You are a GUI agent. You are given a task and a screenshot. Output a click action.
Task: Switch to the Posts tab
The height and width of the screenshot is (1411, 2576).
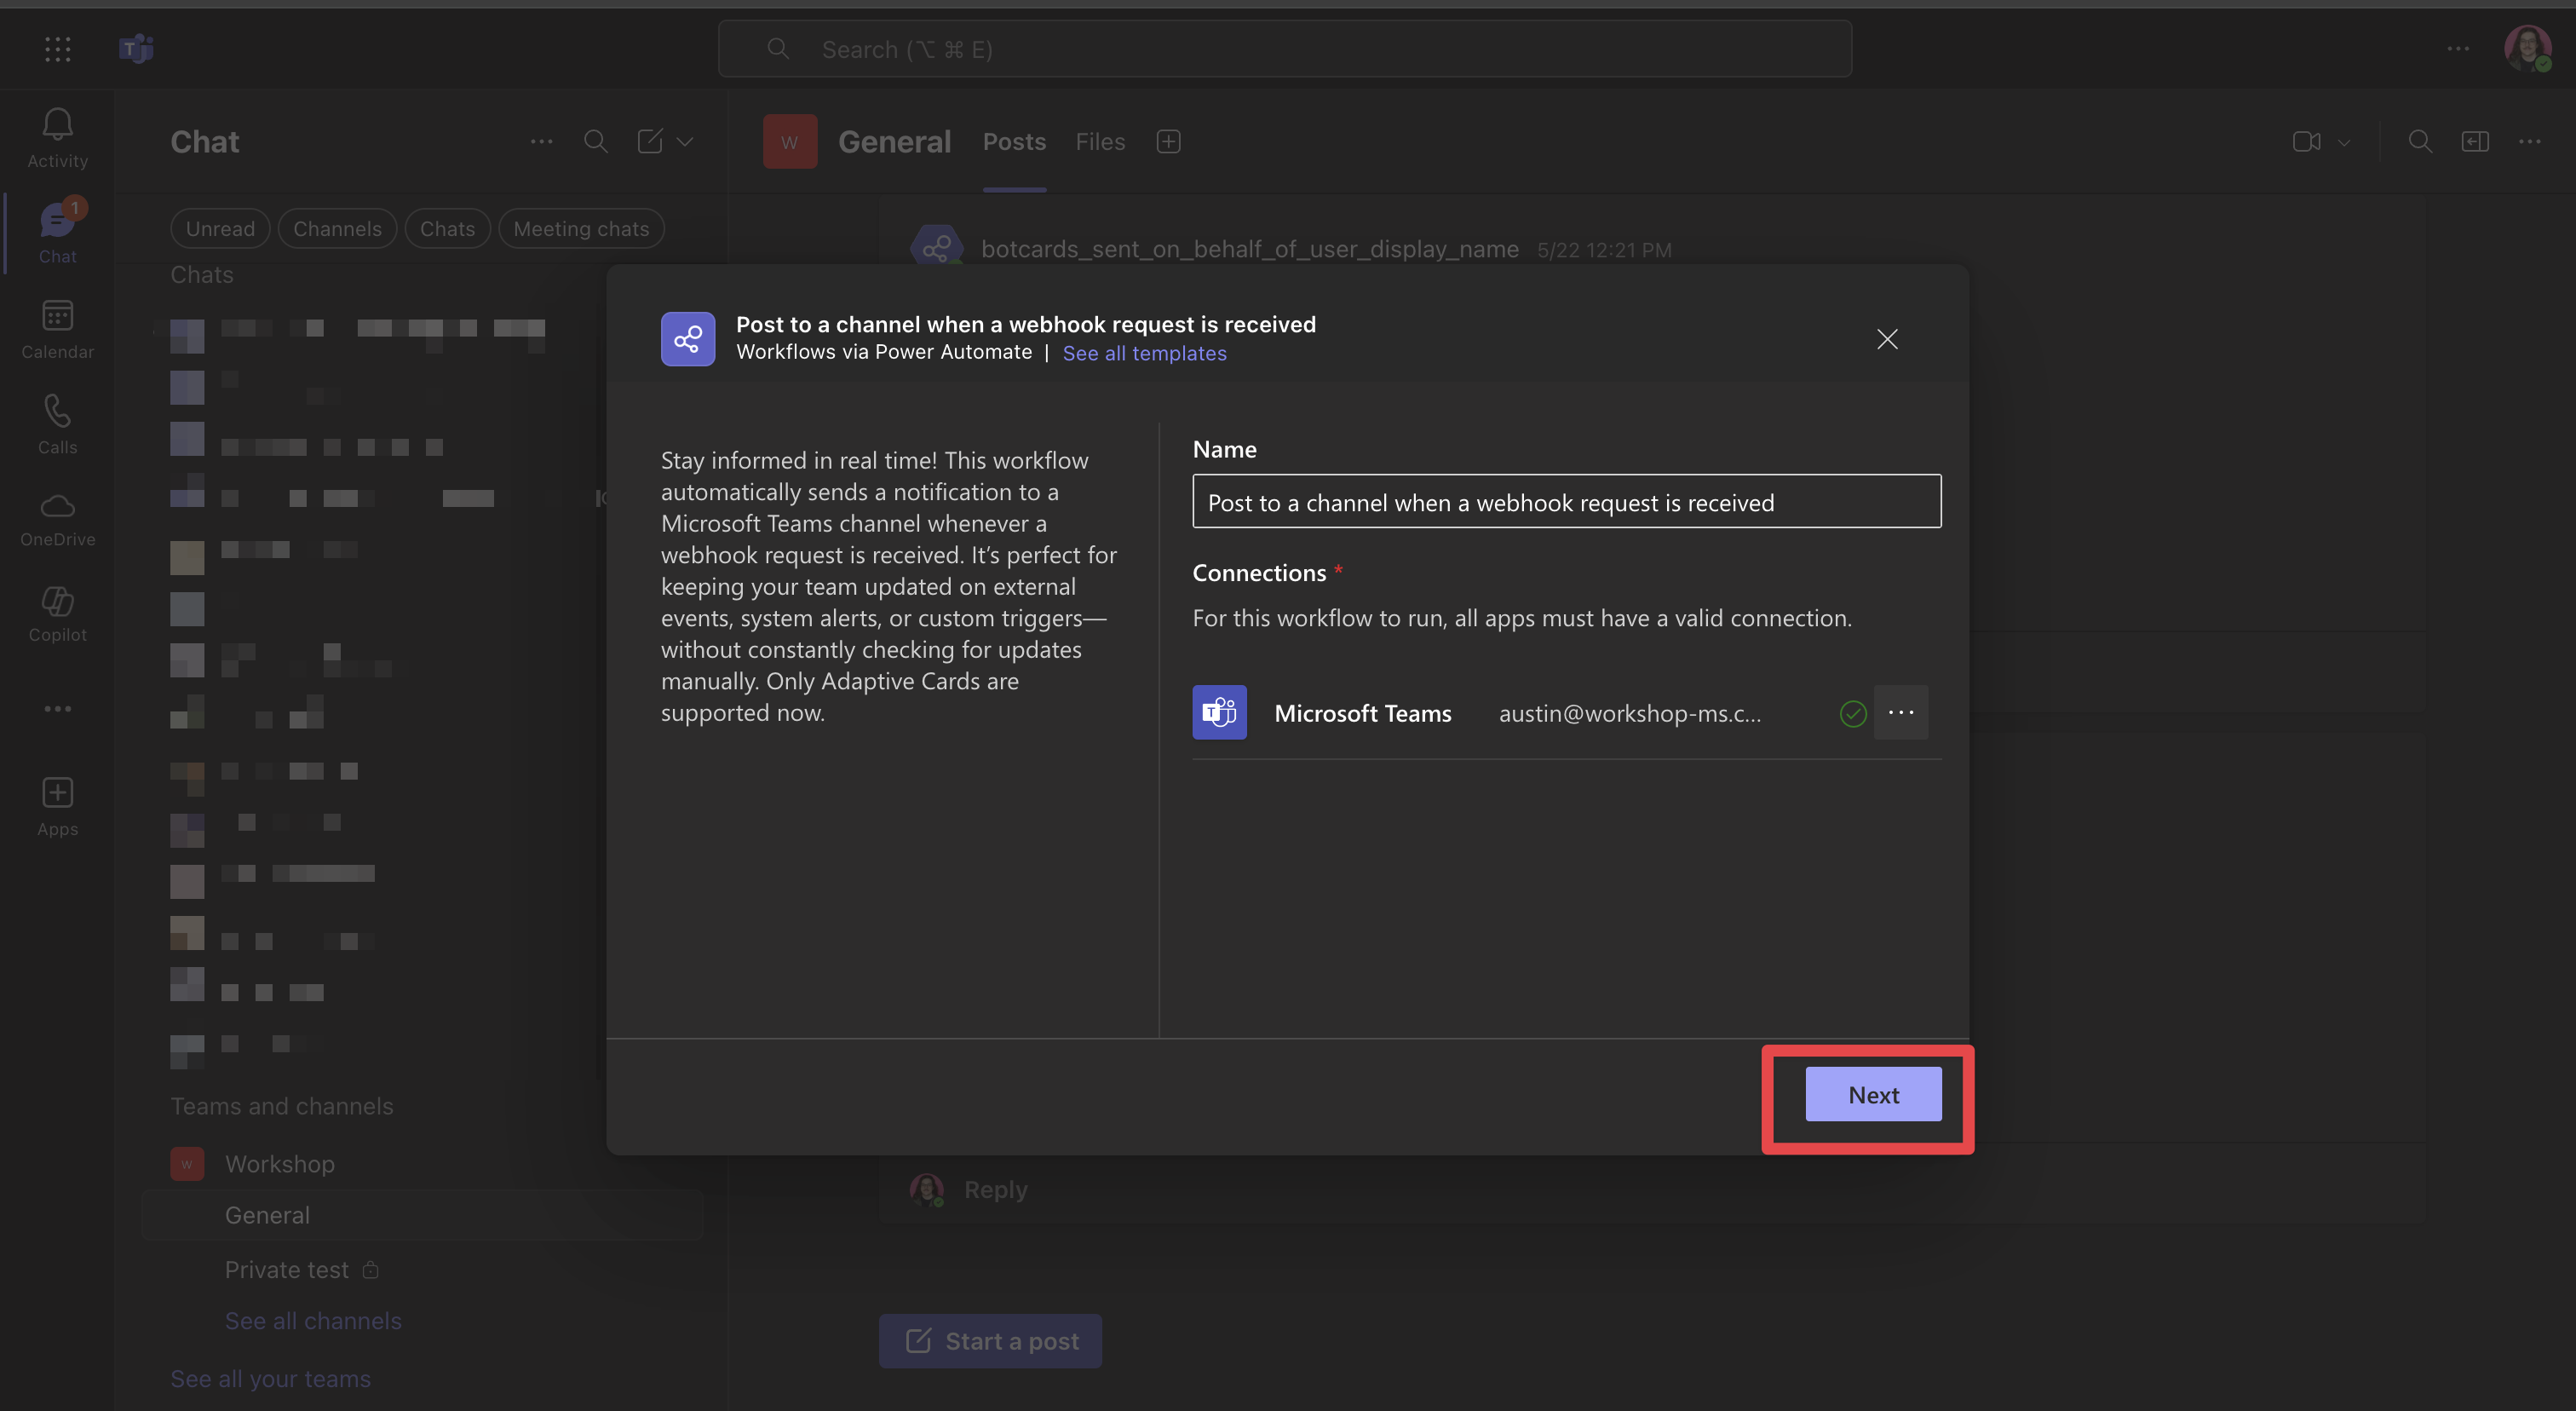click(1014, 141)
